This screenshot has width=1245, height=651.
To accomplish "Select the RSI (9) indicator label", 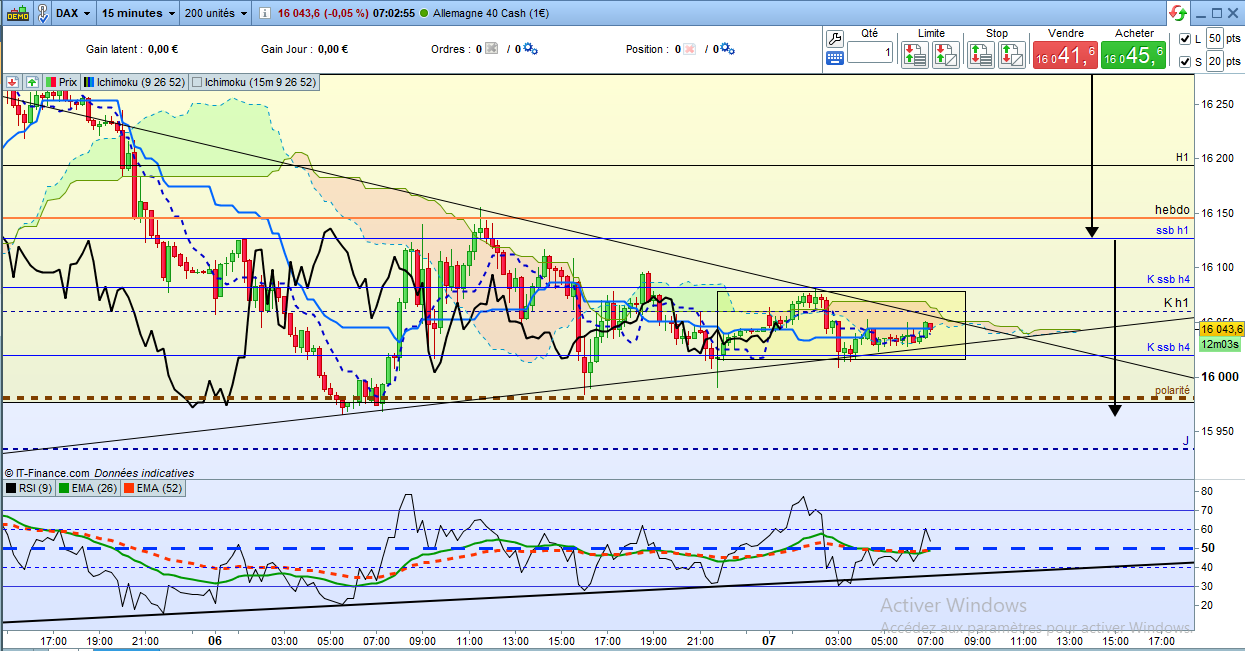I will pyautogui.click(x=29, y=488).
